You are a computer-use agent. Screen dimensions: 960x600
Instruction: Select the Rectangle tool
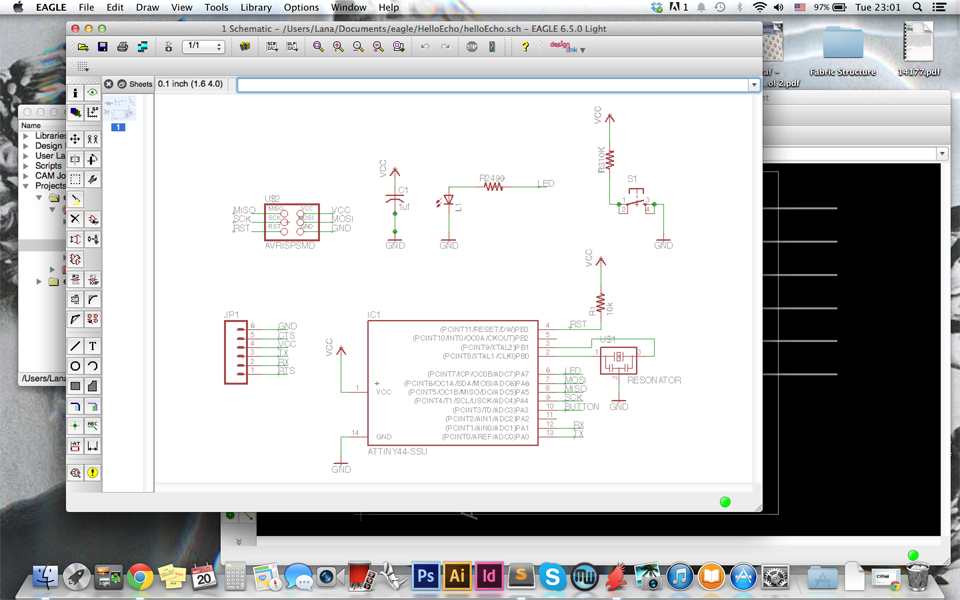[x=75, y=386]
